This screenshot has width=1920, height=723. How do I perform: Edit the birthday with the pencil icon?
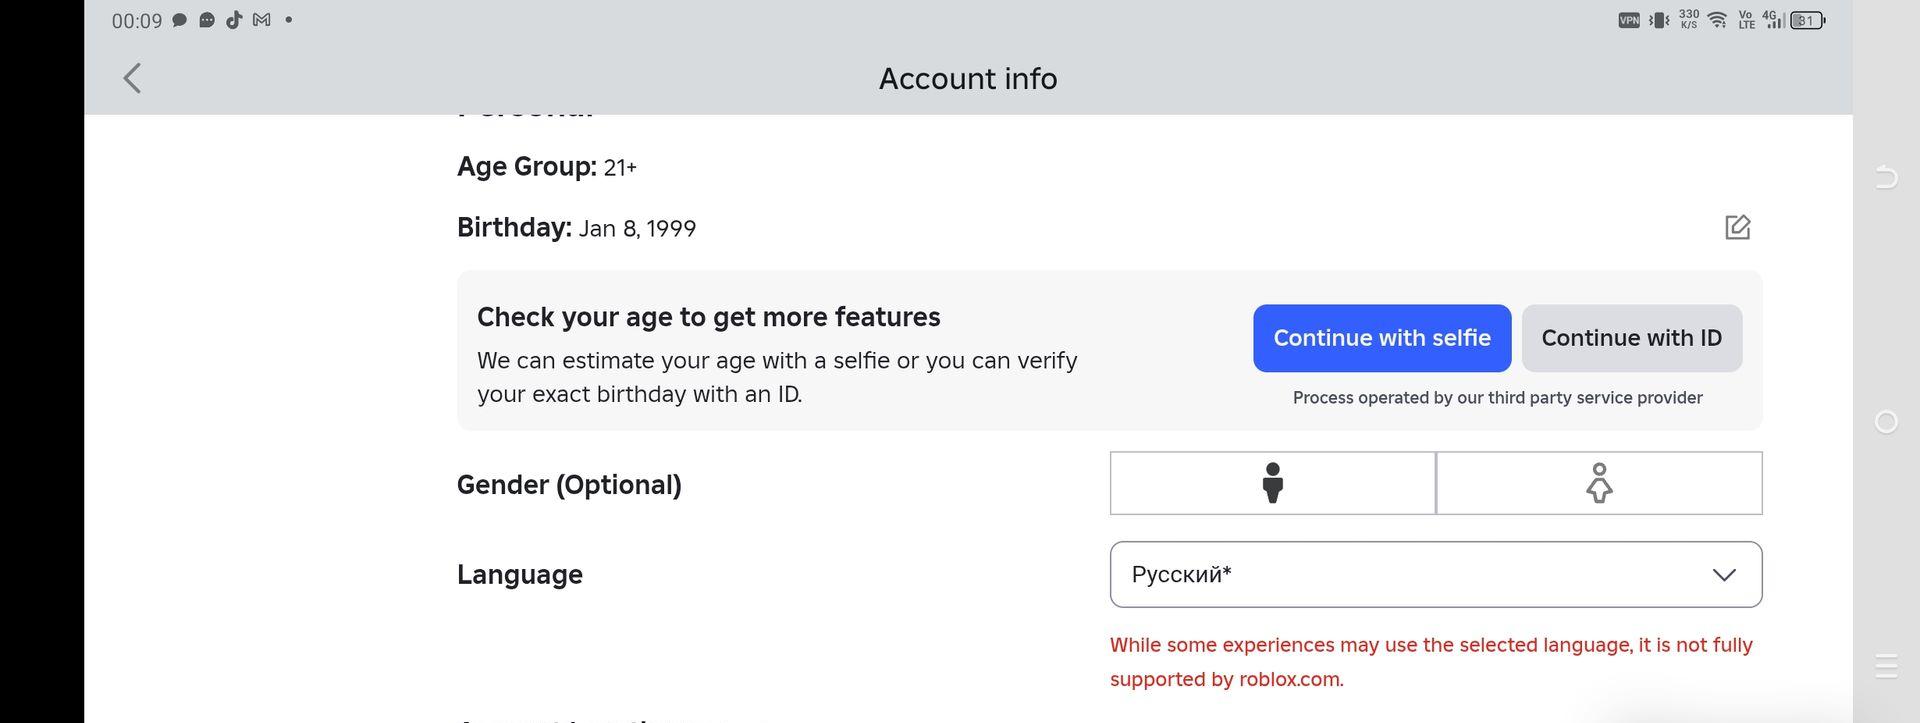coord(1737,227)
